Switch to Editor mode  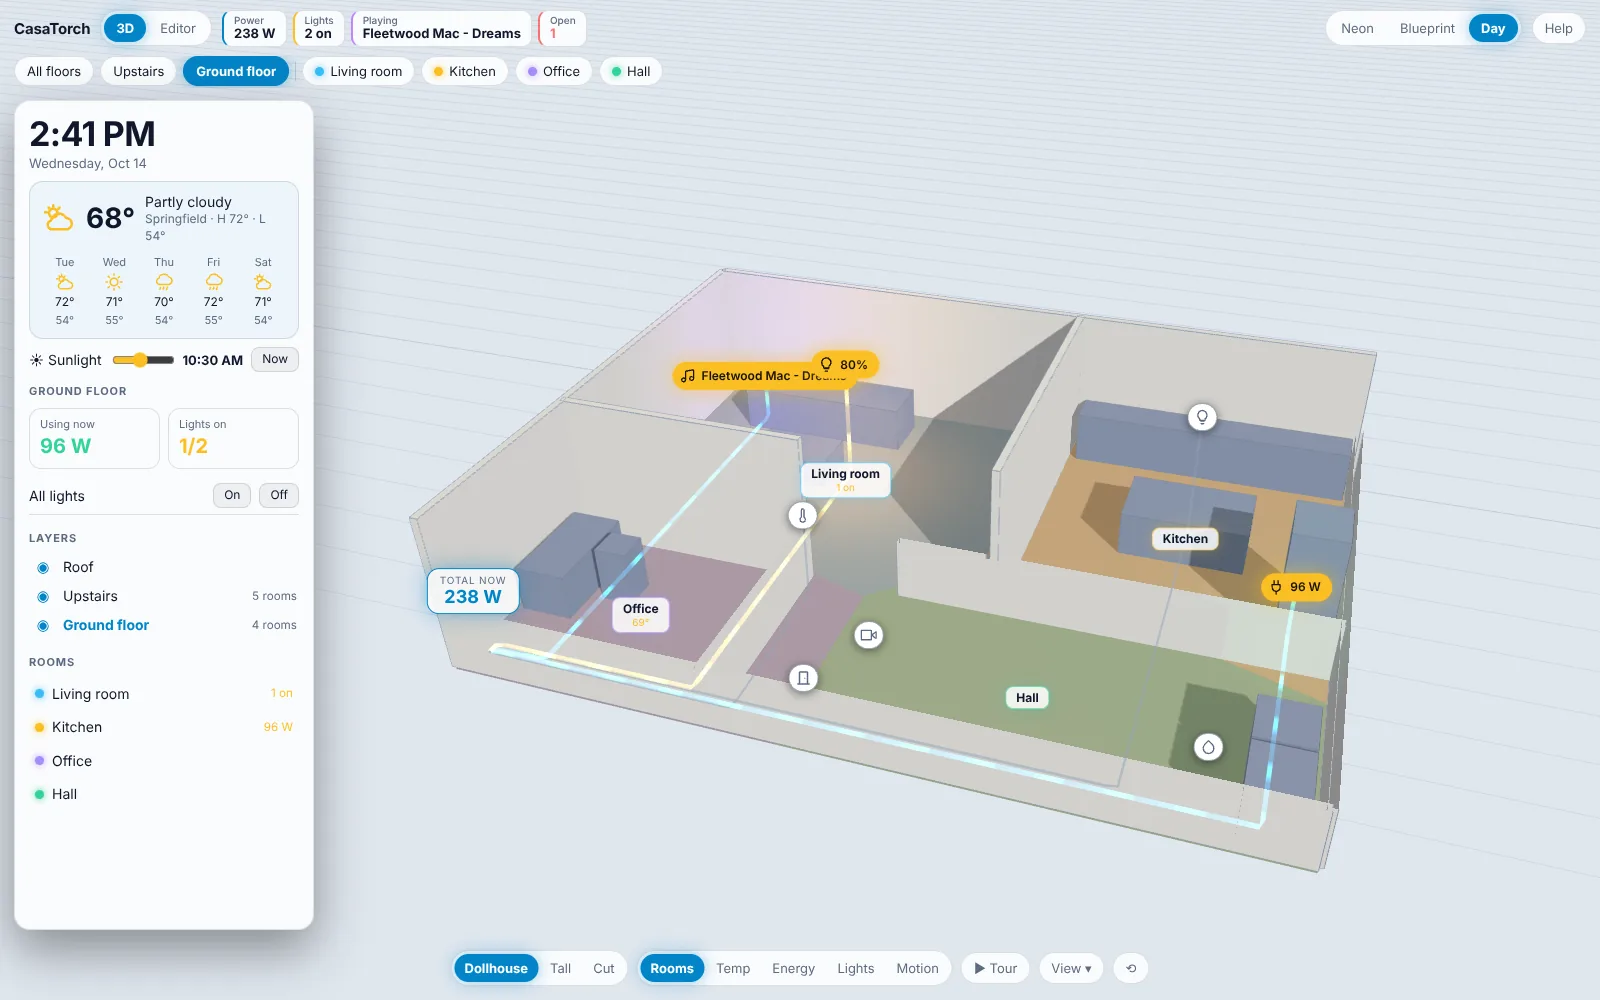coord(178,29)
